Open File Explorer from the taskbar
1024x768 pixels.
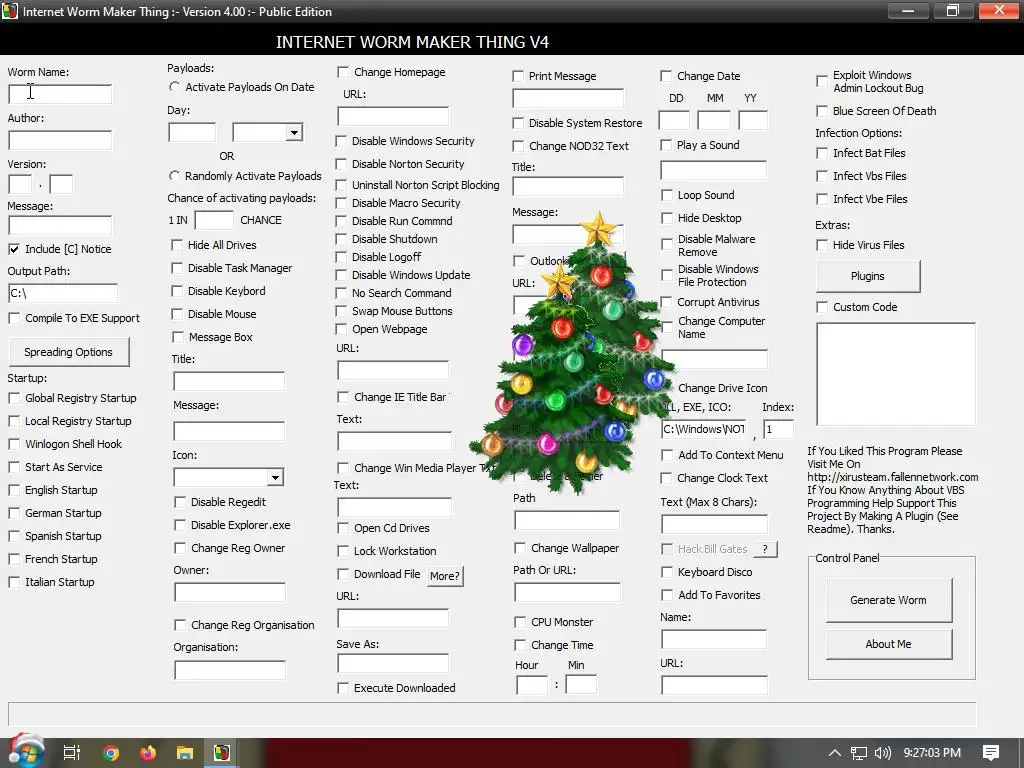tap(185, 753)
